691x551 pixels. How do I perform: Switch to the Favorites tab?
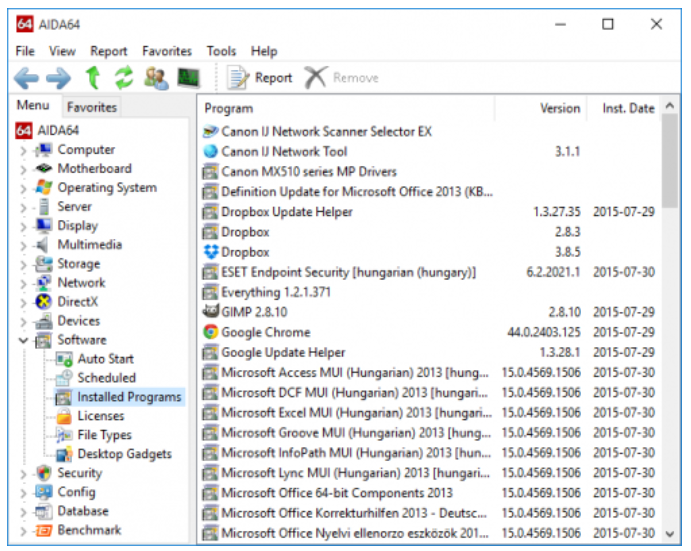click(x=92, y=107)
